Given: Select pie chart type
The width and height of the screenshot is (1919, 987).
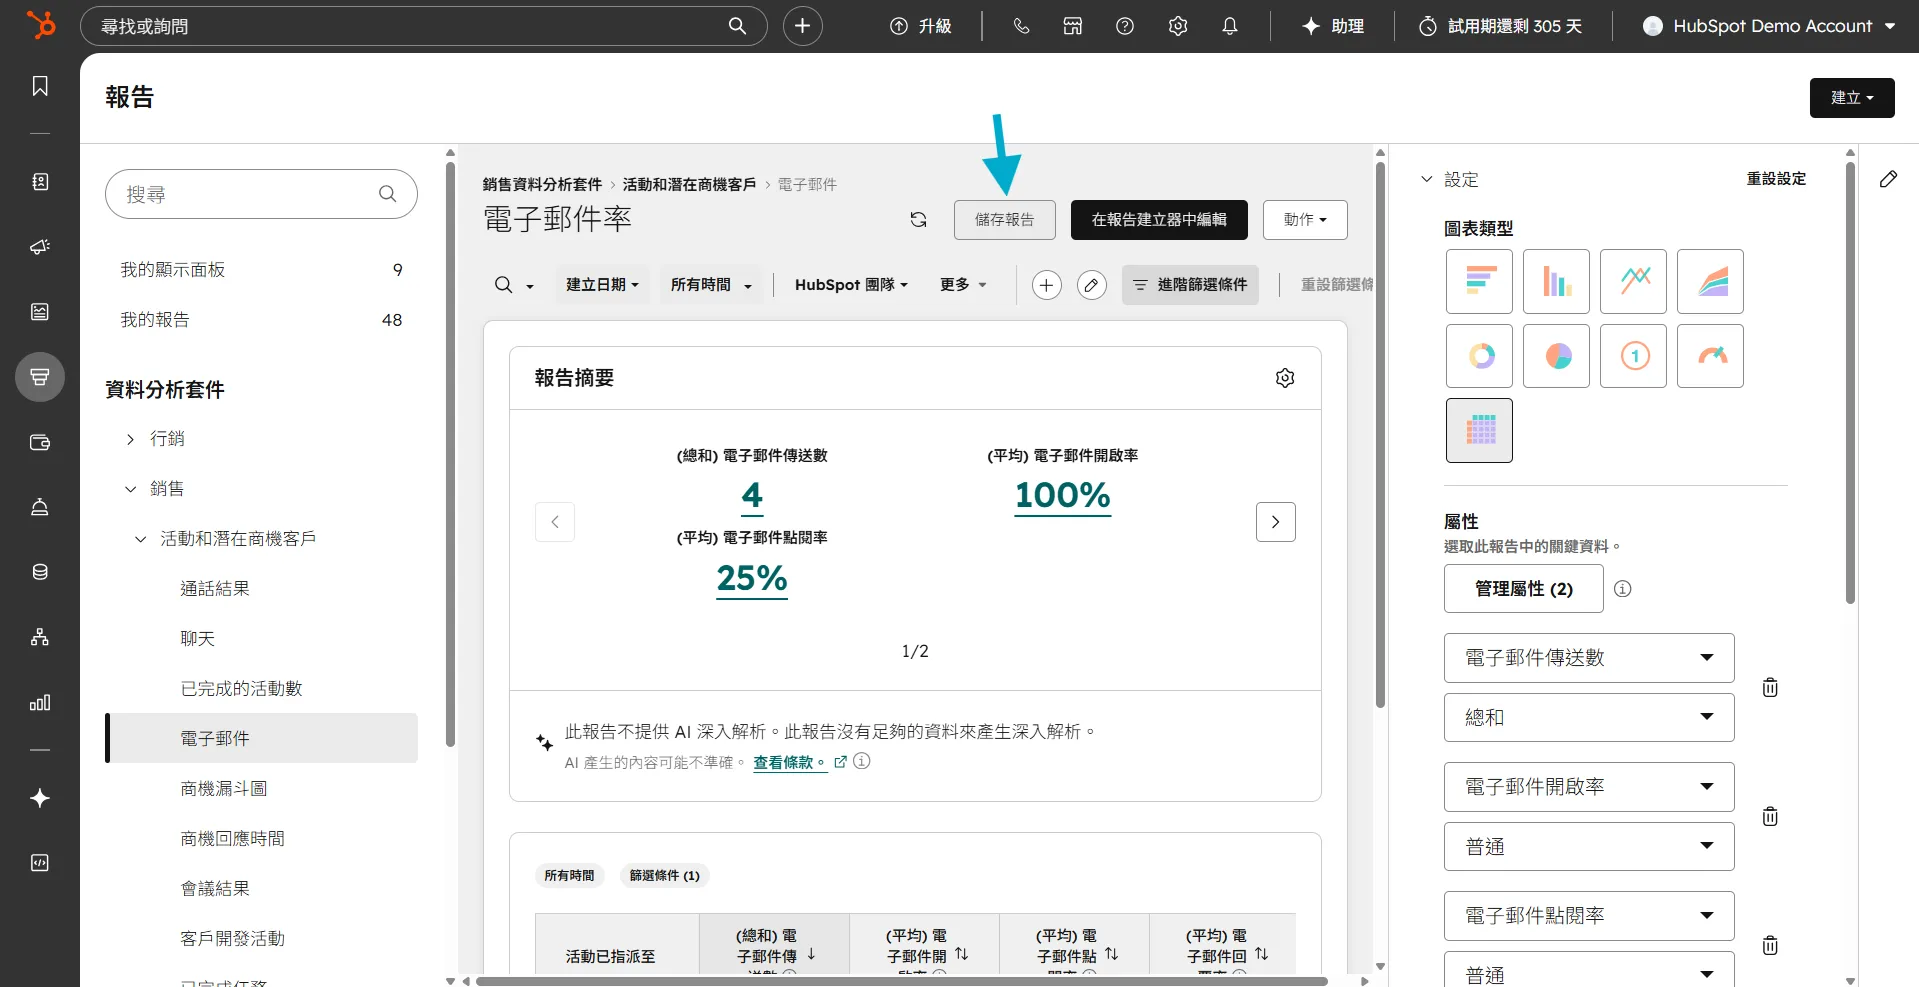Looking at the screenshot, I should [1556, 356].
